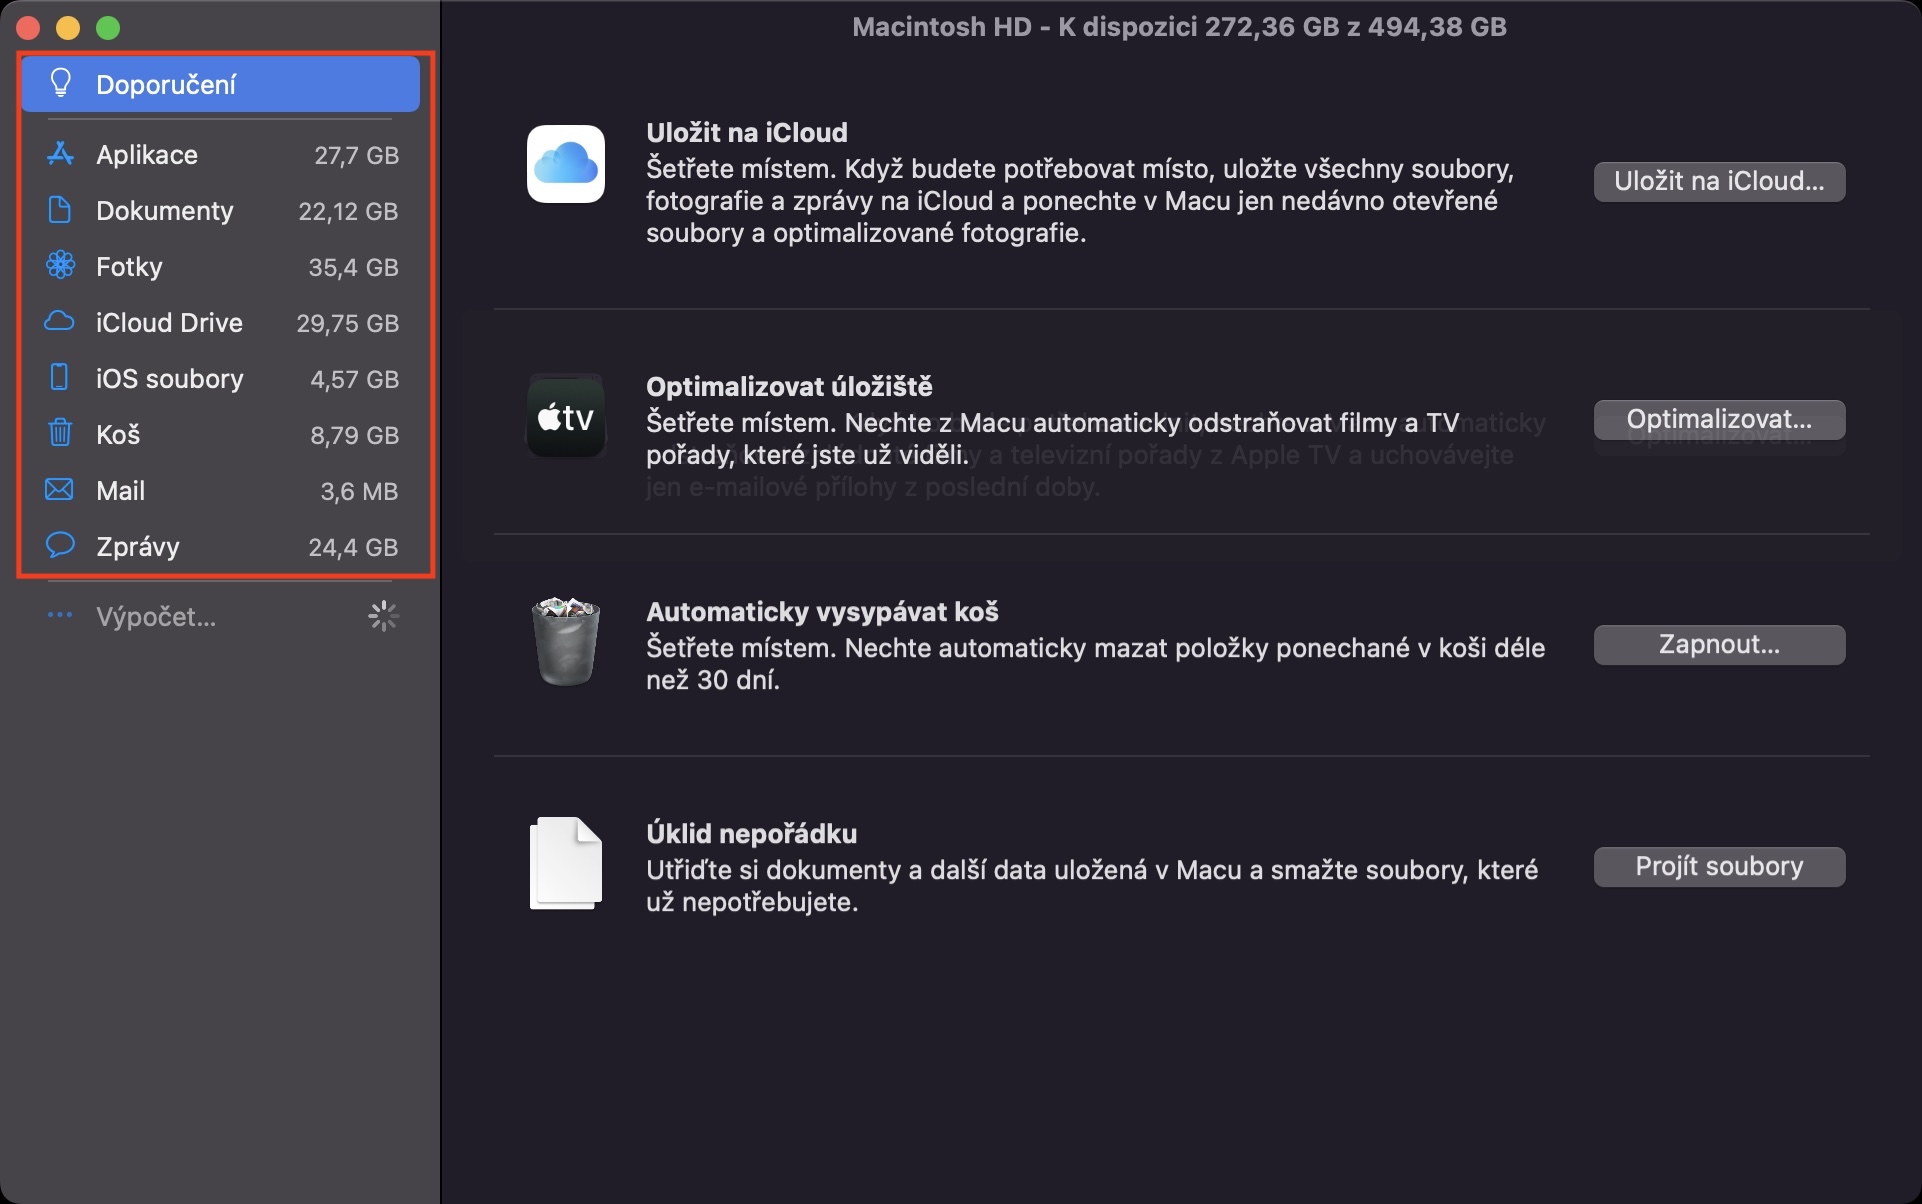This screenshot has width=1922, height=1204.
Task: Click the iCloud Drive cloud icon
Action: (x=60, y=322)
